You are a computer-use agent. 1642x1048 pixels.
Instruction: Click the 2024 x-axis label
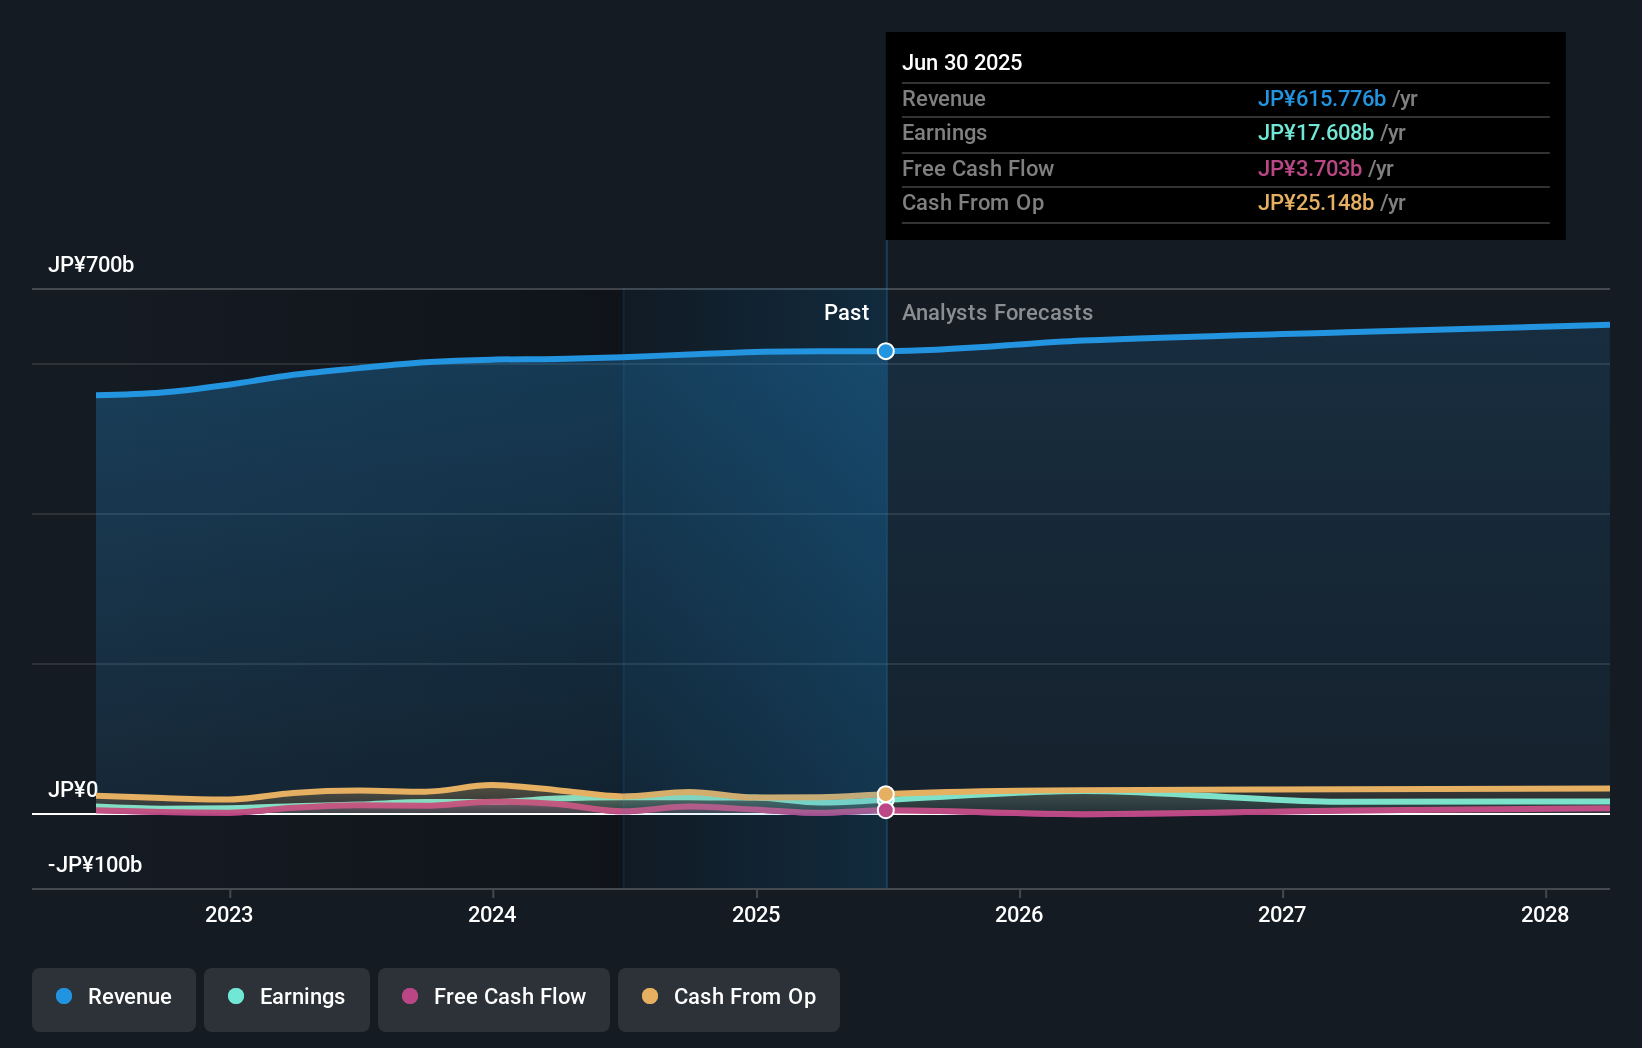[492, 914]
